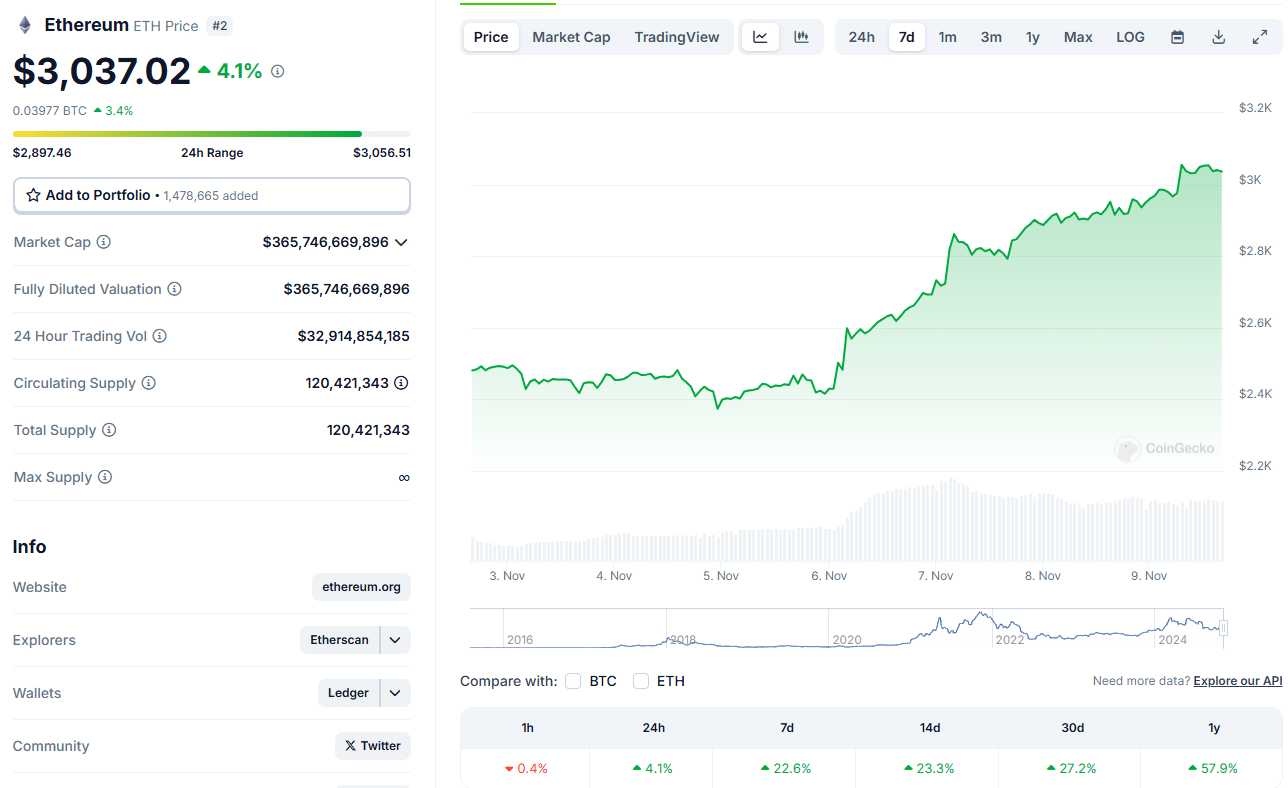Click the 24 Hour Trading Vol info icon
Viewport: 1288px width, 788px height.
(x=160, y=336)
